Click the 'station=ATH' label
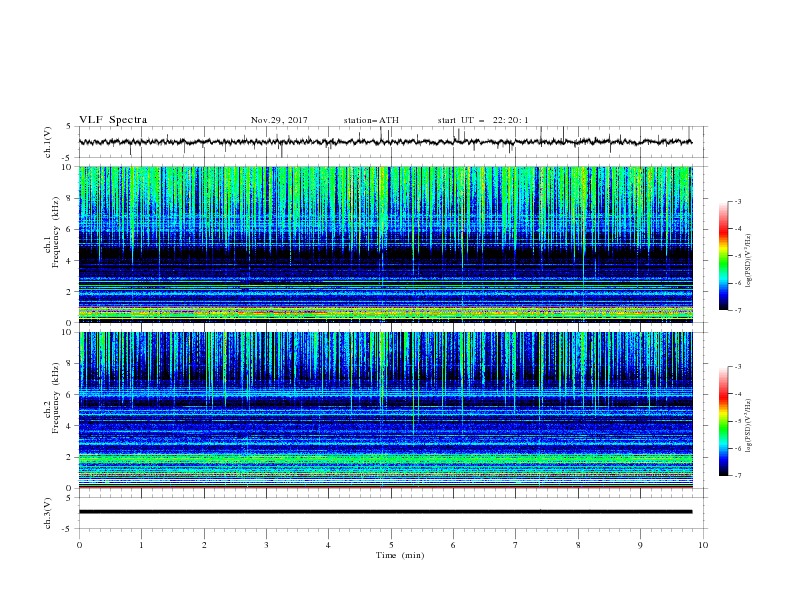The width and height of the screenshot is (792, 612). [x=371, y=120]
